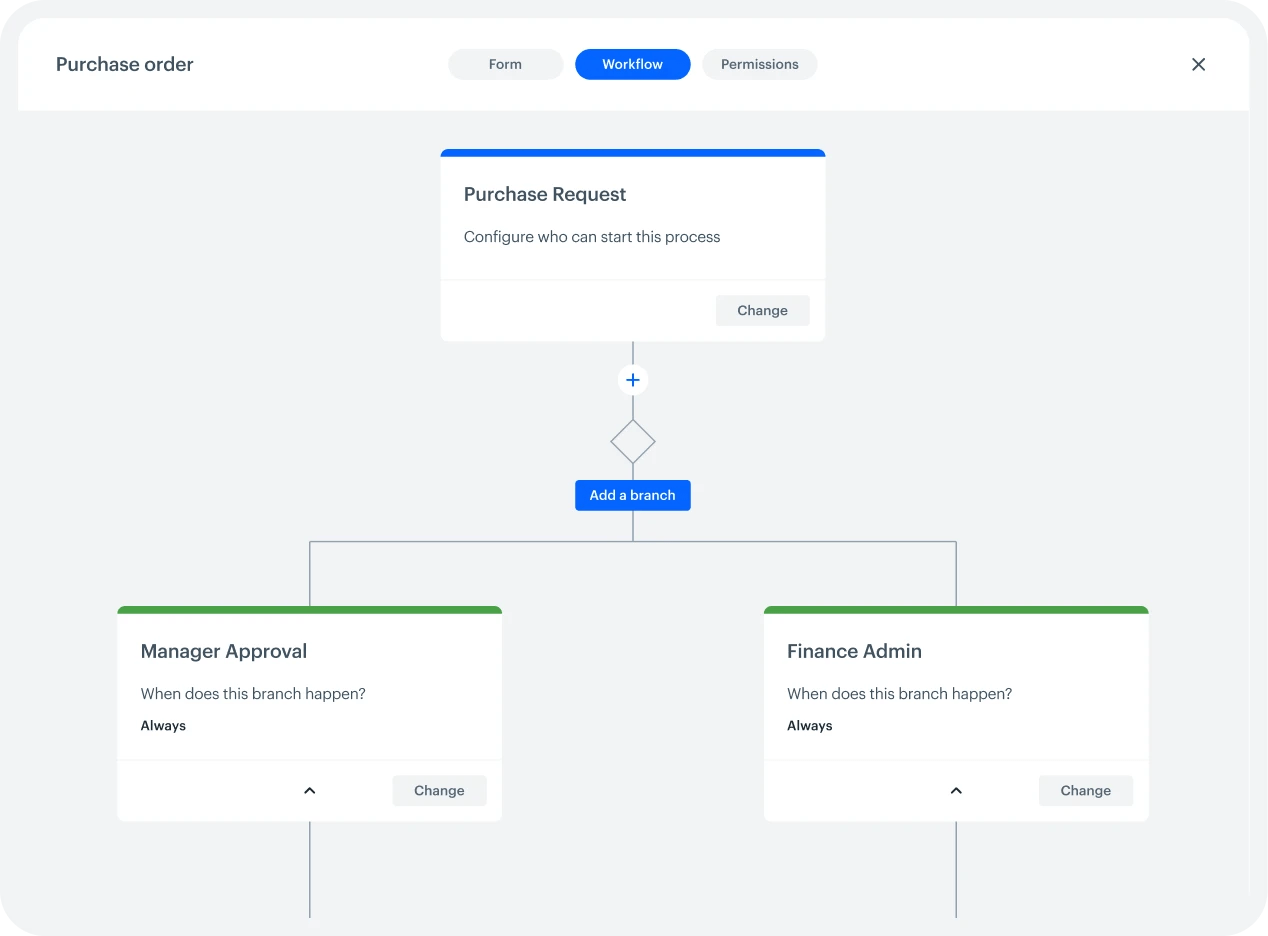Switch to the Form tab
Screen dimensions: 1268x936
505,64
